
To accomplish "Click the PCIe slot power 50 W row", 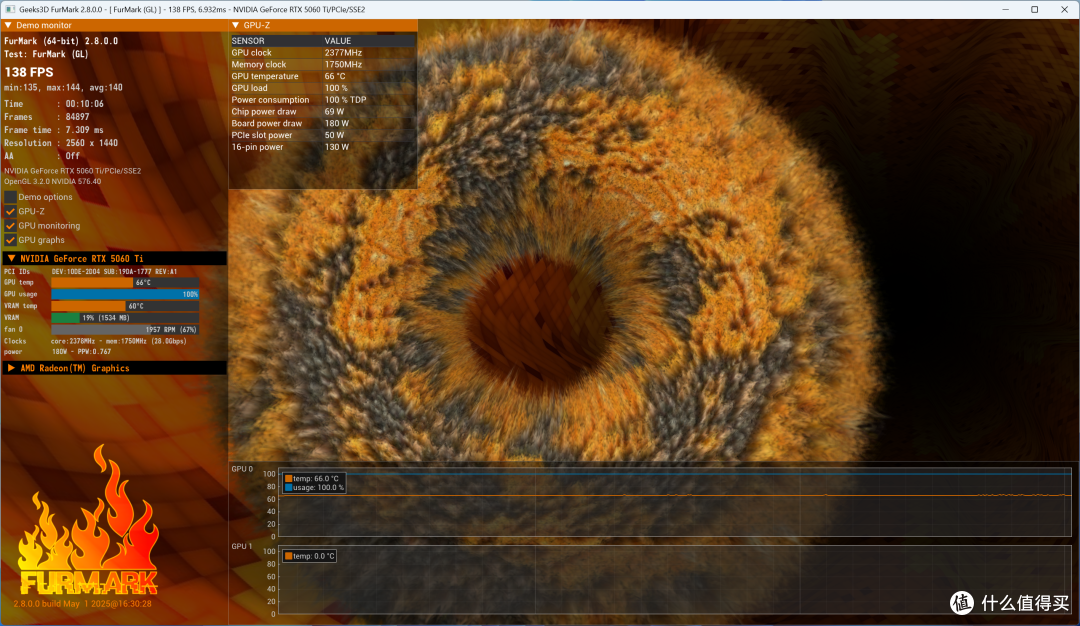I will pos(323,135).
